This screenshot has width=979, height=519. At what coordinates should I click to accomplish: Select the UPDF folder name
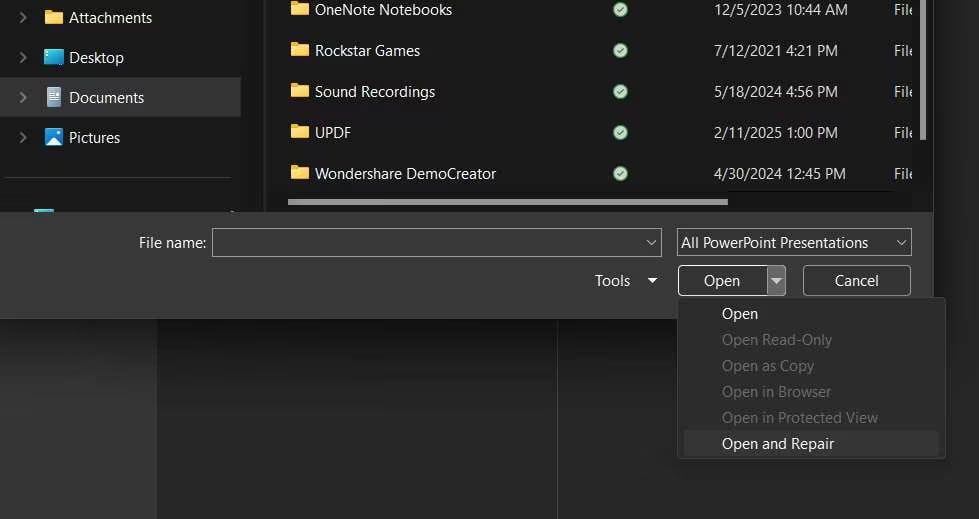333,132
